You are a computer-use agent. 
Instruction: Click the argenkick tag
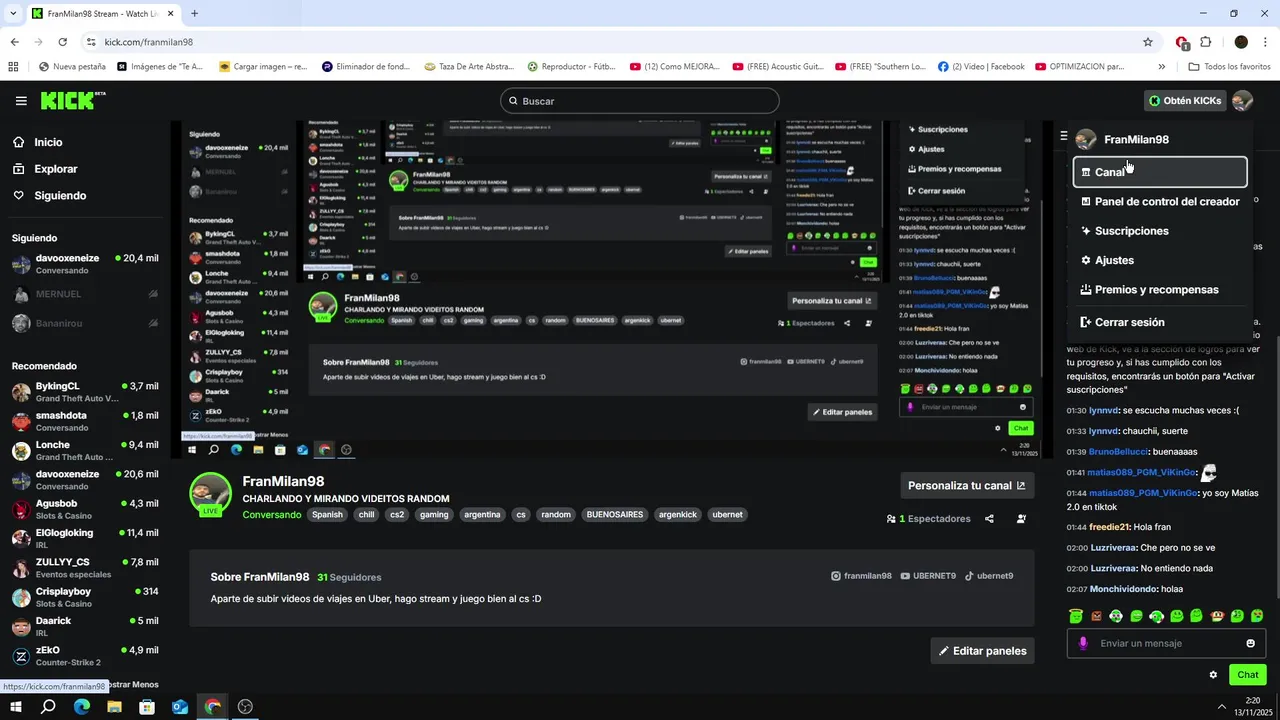coord(677,515)
